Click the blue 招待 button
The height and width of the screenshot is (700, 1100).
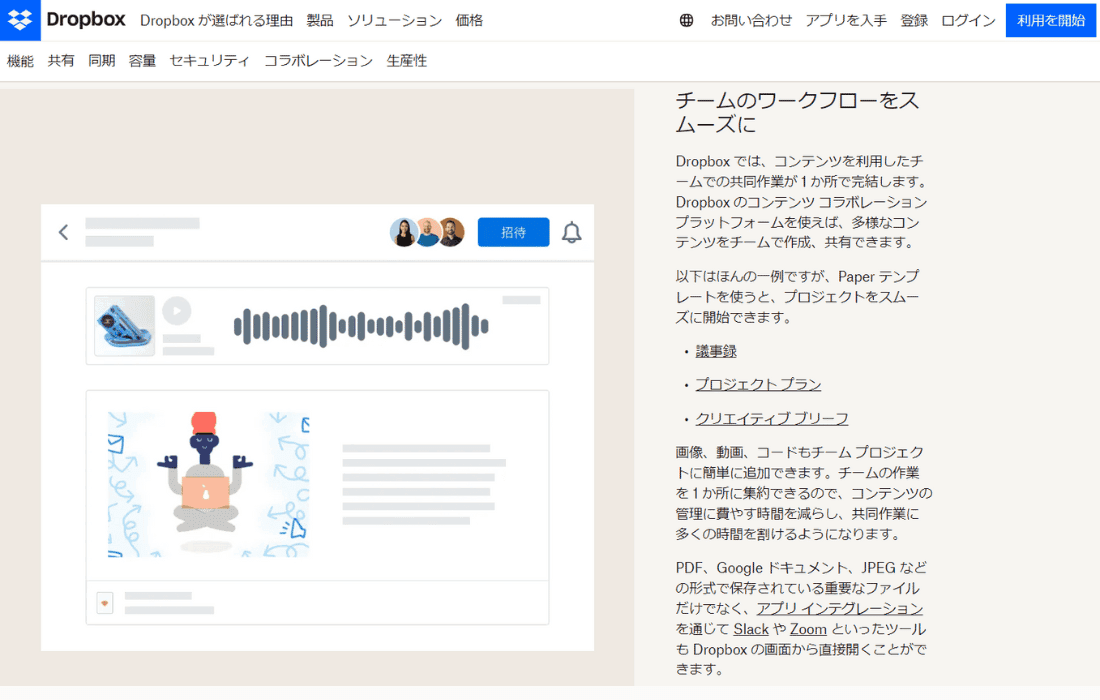click(x=514, y=232)
